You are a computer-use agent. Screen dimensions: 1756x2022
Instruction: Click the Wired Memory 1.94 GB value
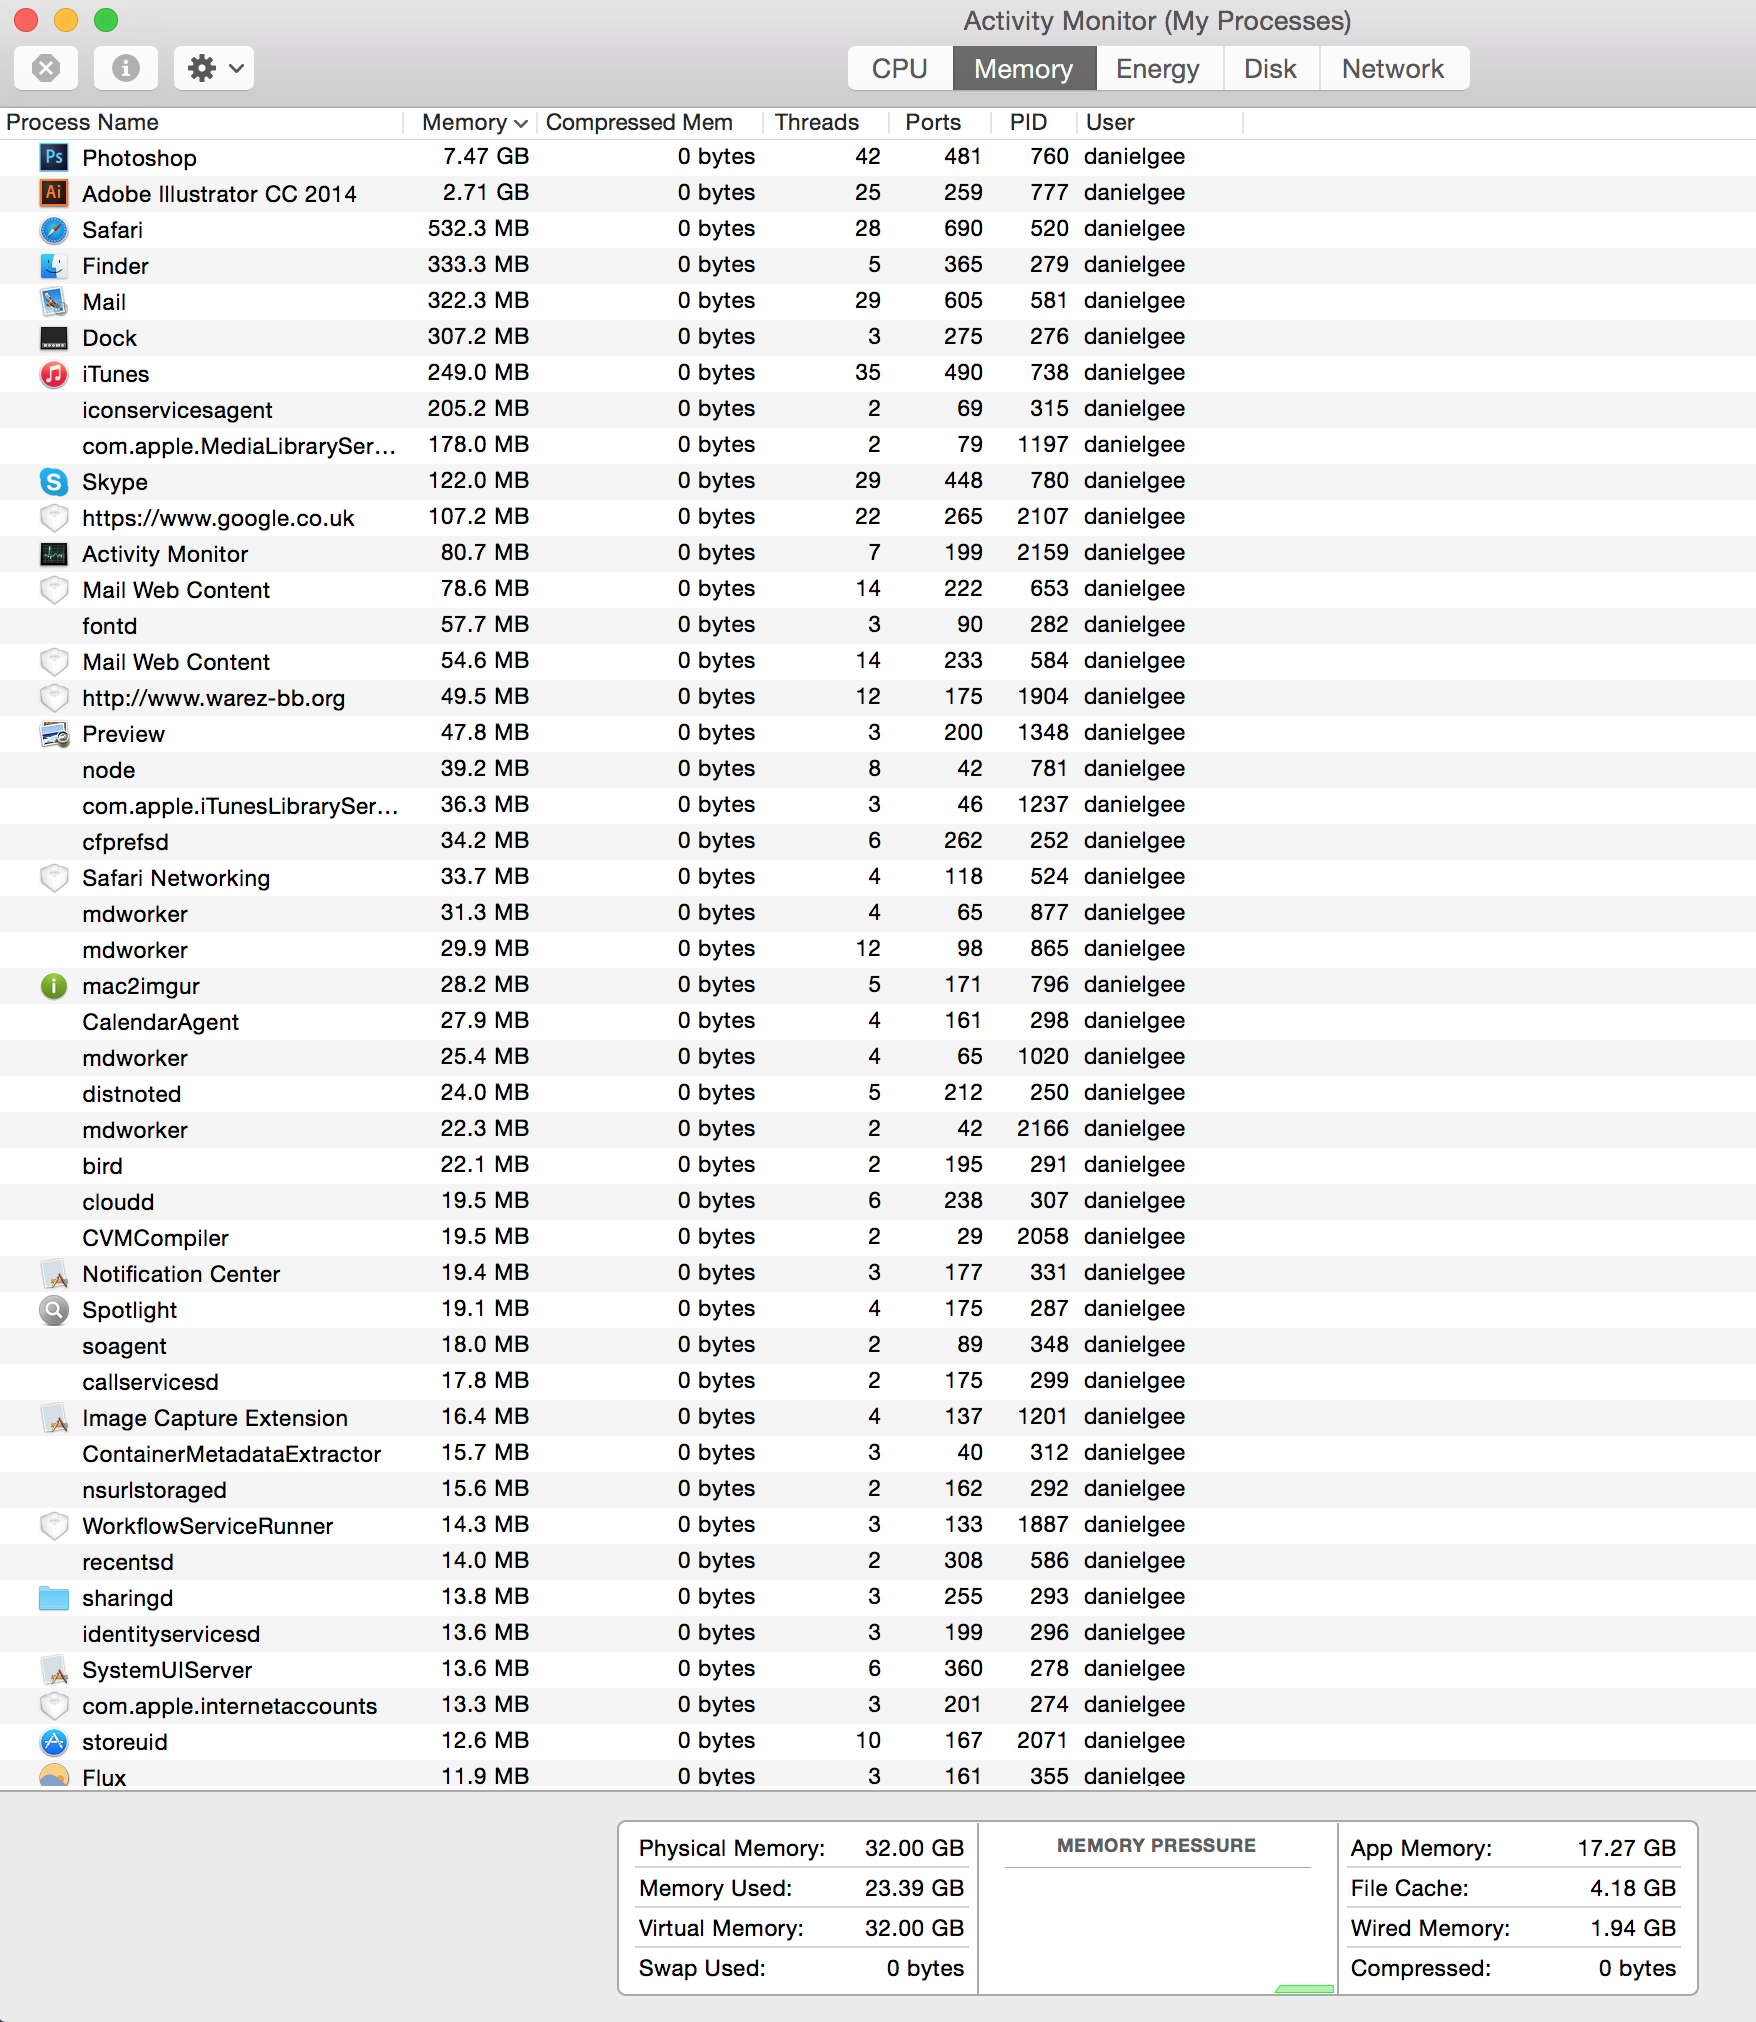tap(1633, 1928)
